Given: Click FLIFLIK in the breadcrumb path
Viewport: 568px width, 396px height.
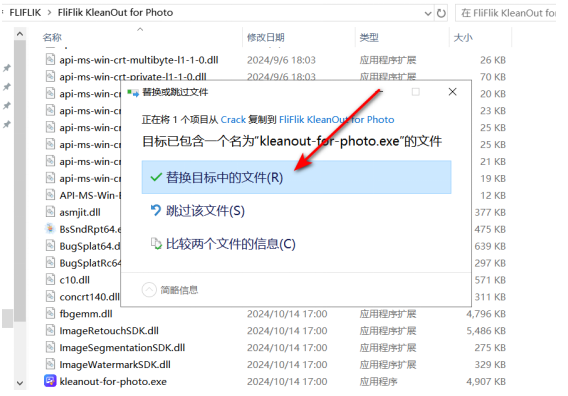Looking at the screenshot, I should tap(25, 13).
